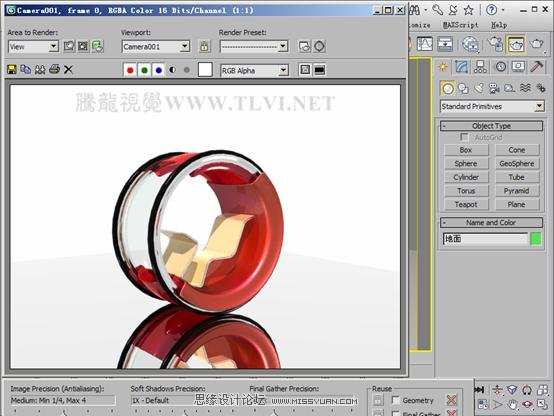
Task: Click the wrench key icon in title bar
Action: point(437,10)
